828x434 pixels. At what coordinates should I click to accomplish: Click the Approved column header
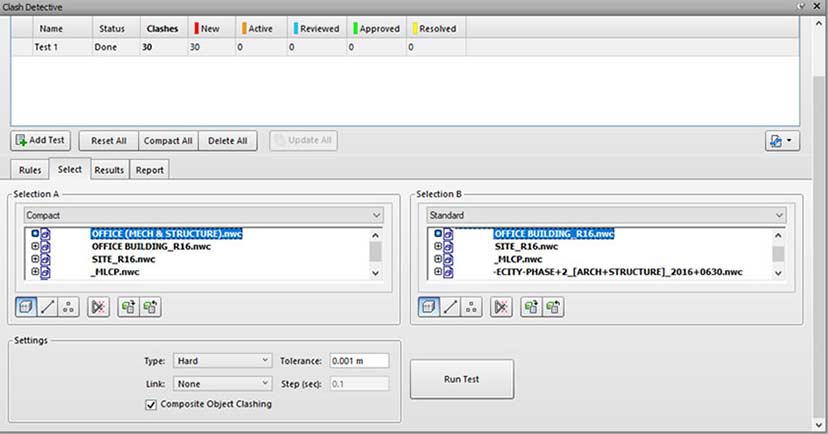click(x=376, y=29)
